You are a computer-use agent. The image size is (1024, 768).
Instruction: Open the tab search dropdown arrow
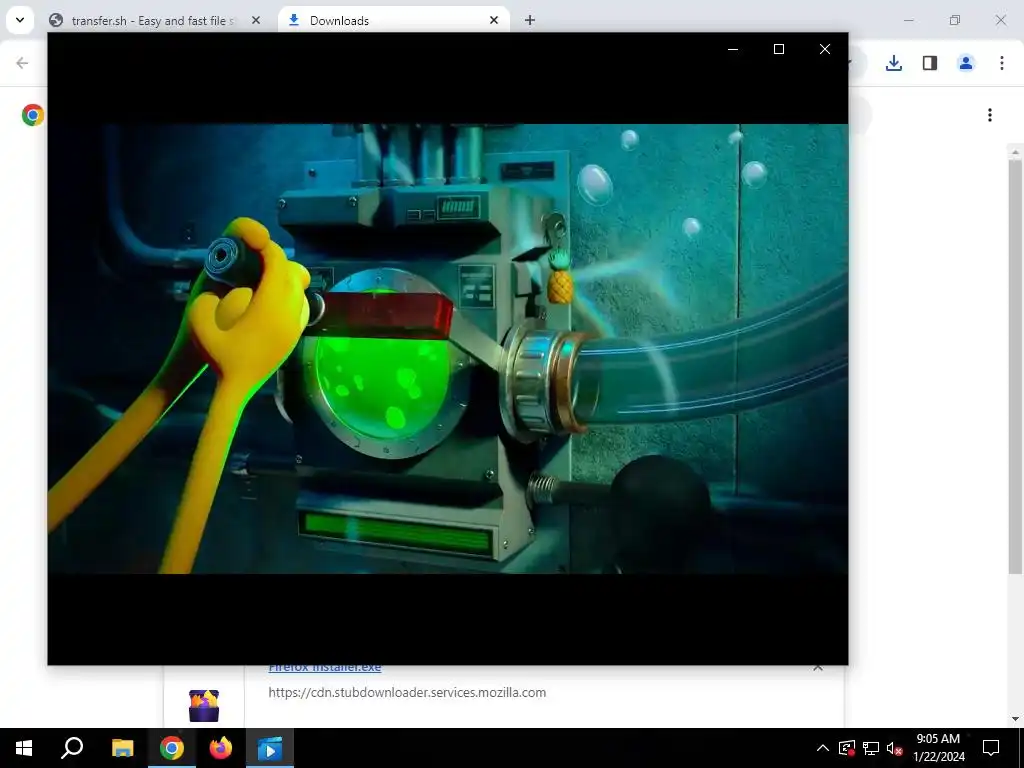(20, 20)
